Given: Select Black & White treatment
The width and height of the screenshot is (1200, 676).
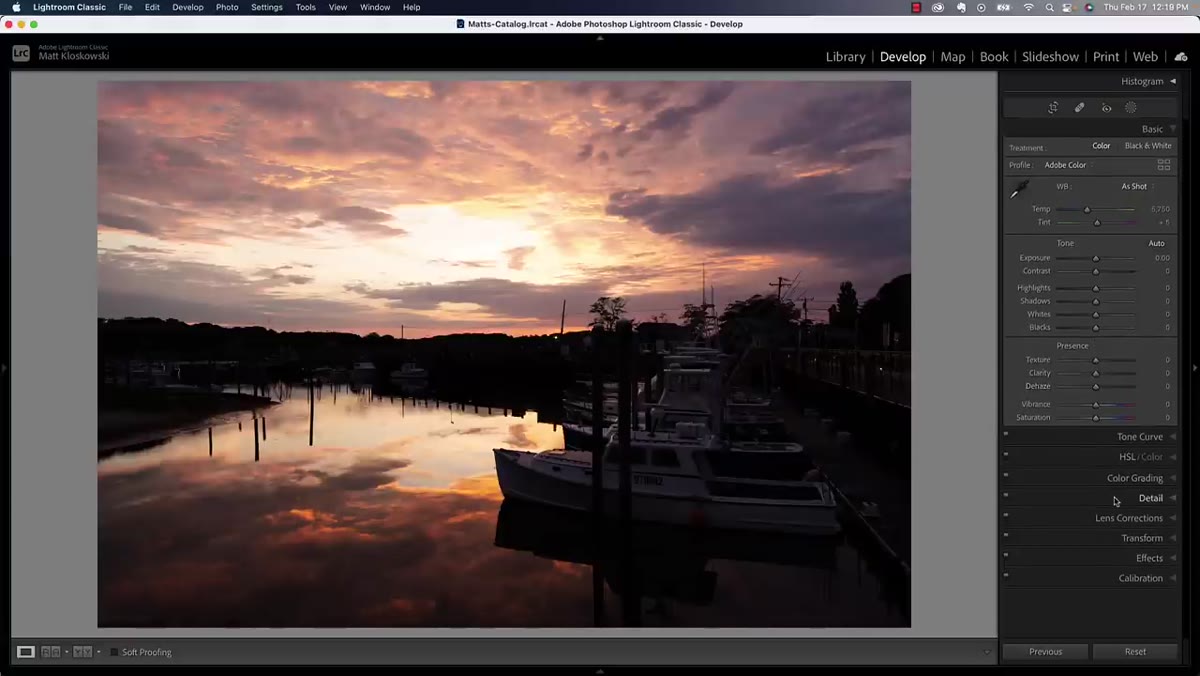Looking at the screenshot, I should [x=1148, y=146].
